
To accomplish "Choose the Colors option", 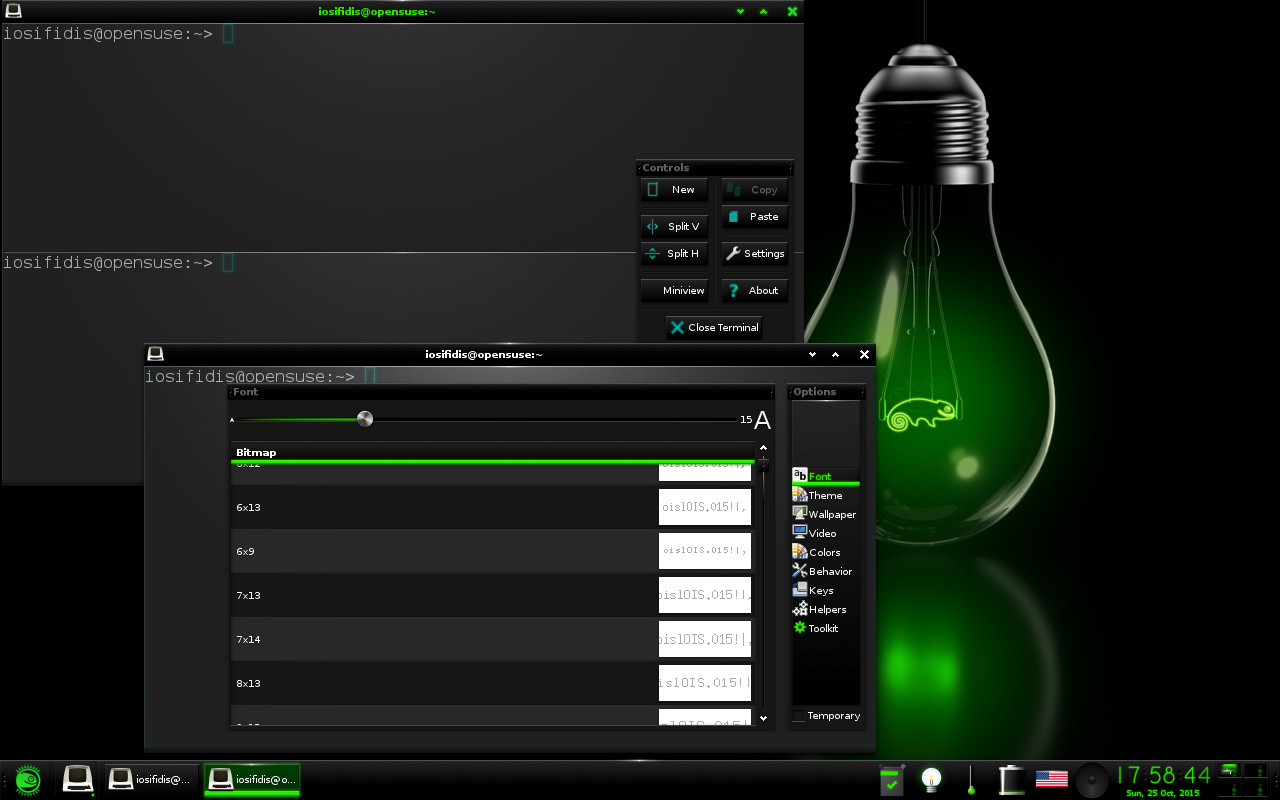I will pyautogui.click(x=823, y=553).
